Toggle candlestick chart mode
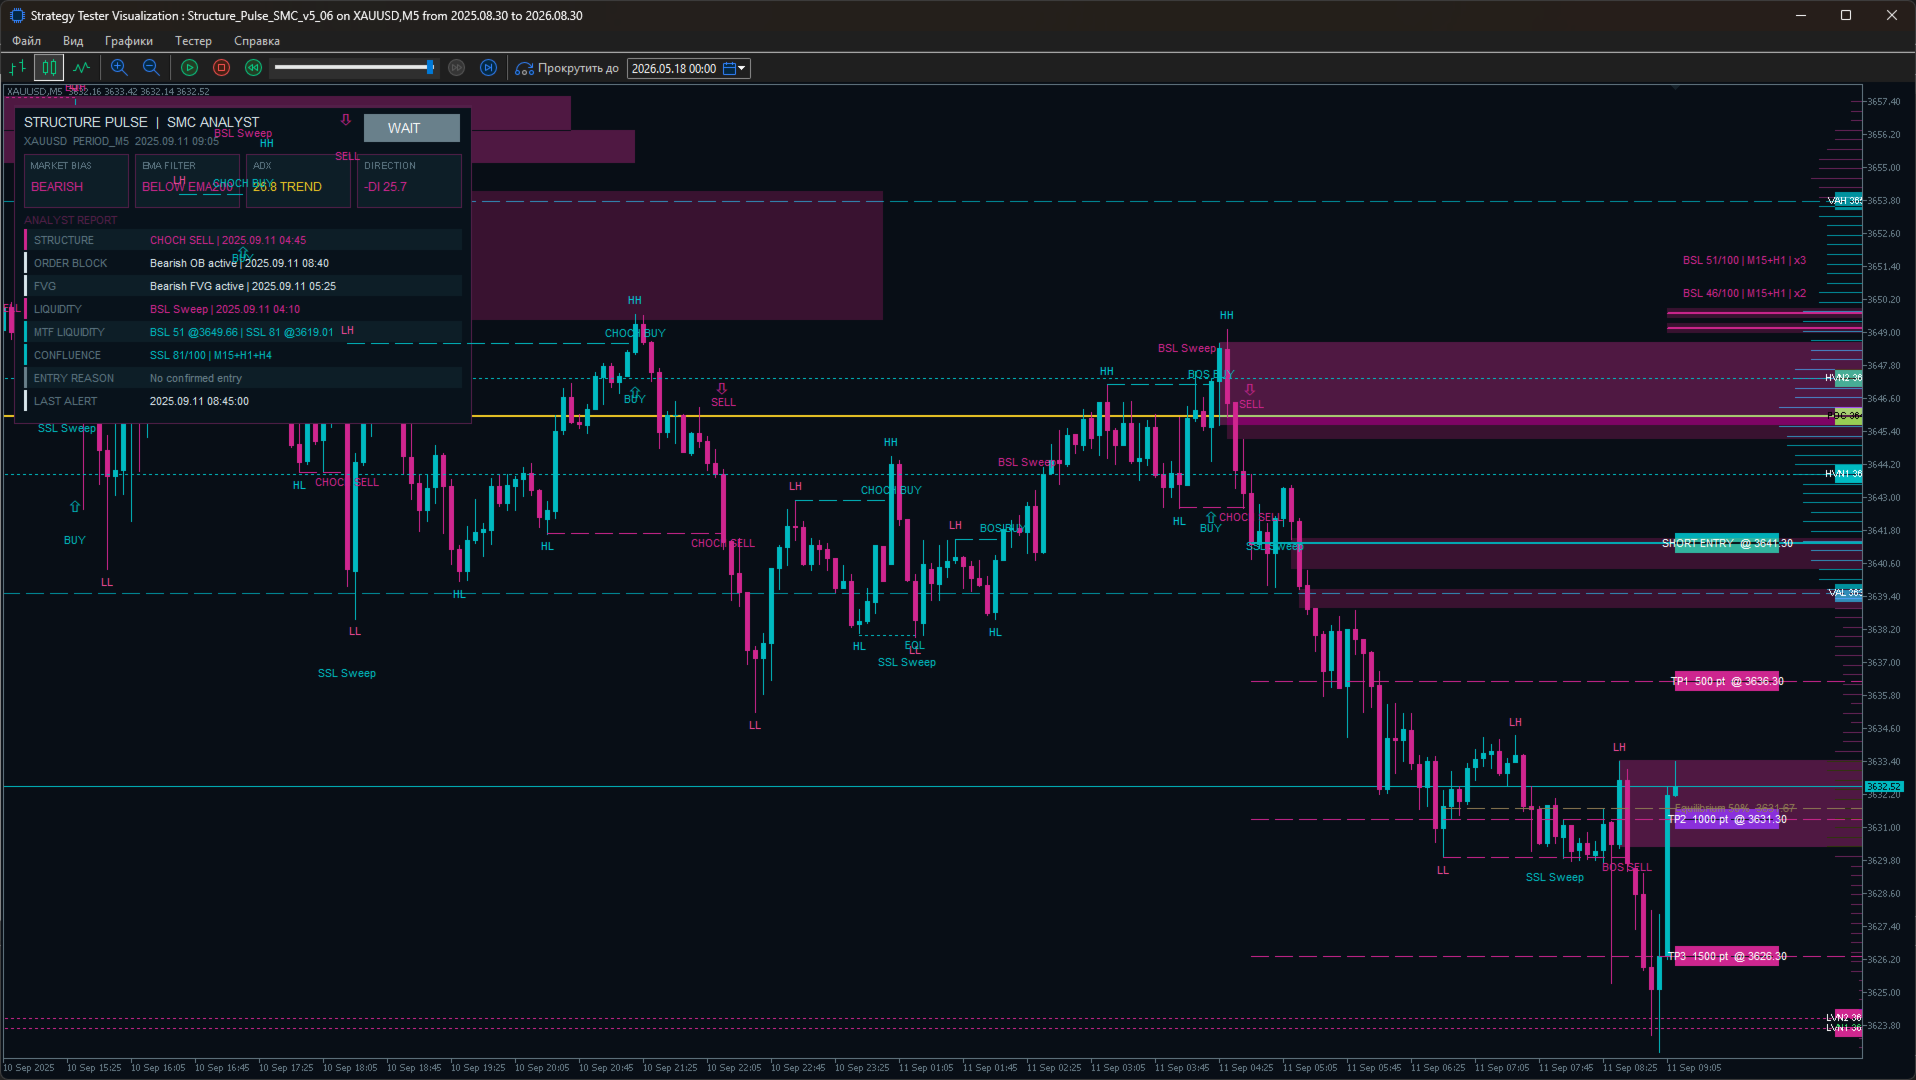 [49, 68]
